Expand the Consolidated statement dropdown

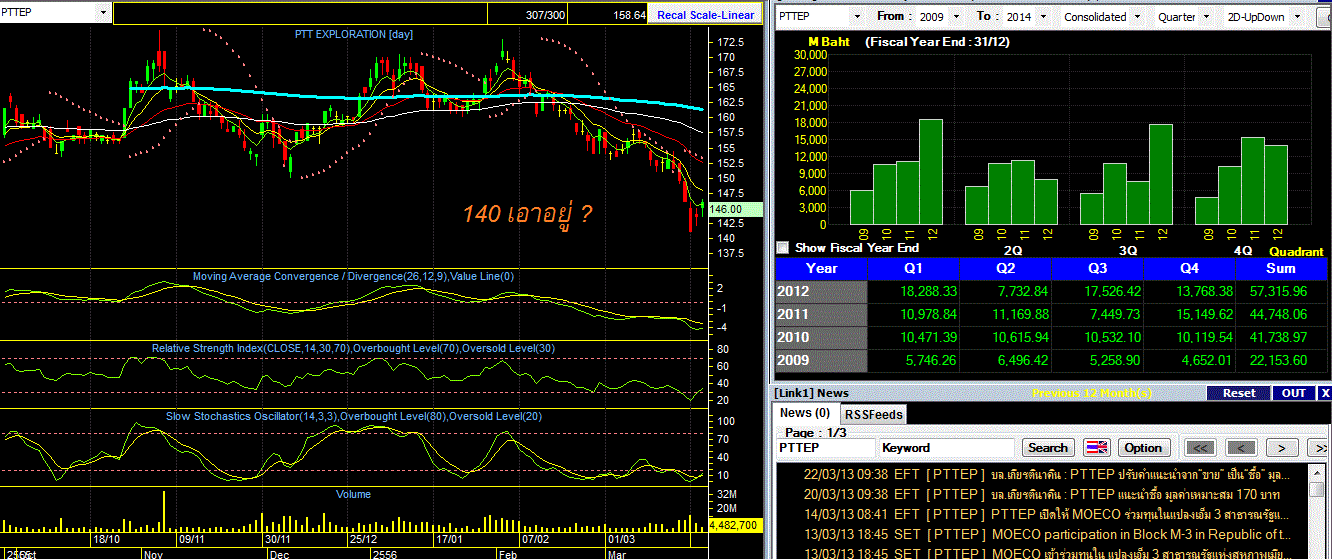1138,17
